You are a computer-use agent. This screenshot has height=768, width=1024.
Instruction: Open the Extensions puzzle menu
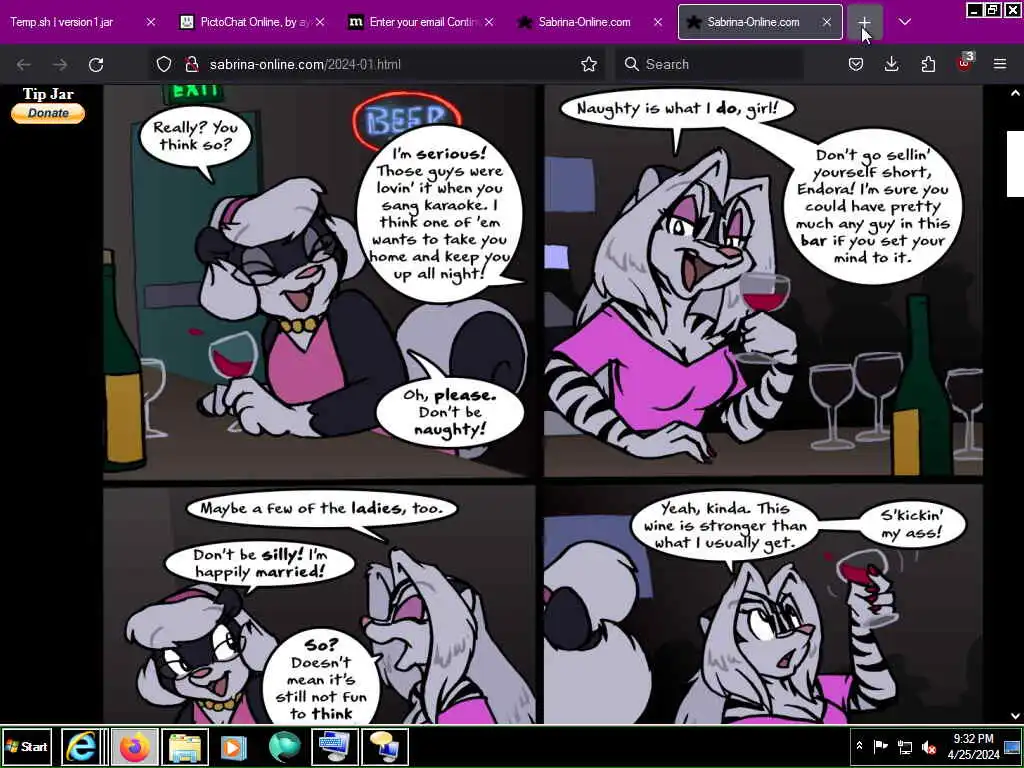pos(928,64)
